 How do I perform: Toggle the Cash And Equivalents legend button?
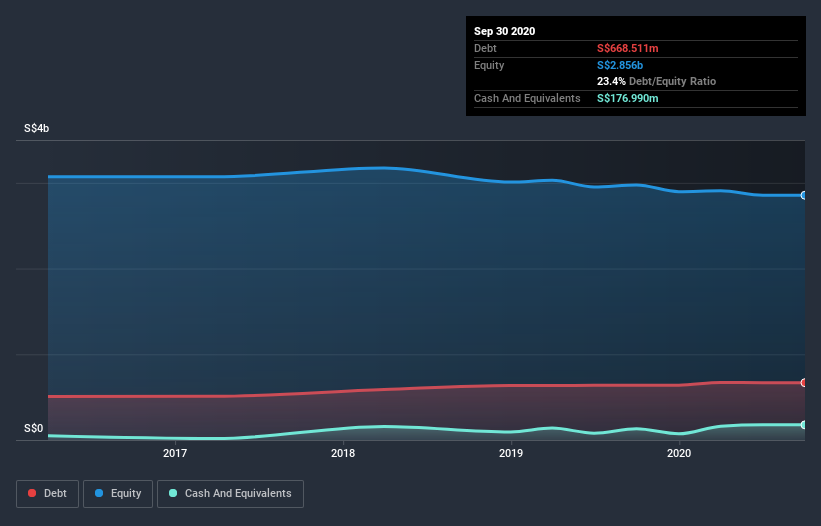[x=230, y=494]
